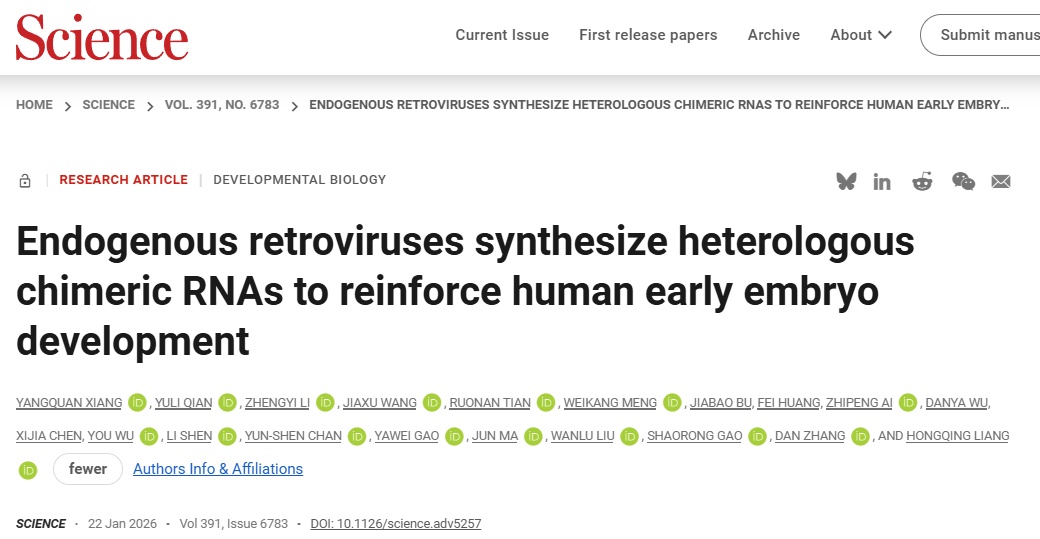Open Vol. 391, No. 6783 breadcrumb
The width and height of the screenshot is (1040, 539).
tap(222, 105)
